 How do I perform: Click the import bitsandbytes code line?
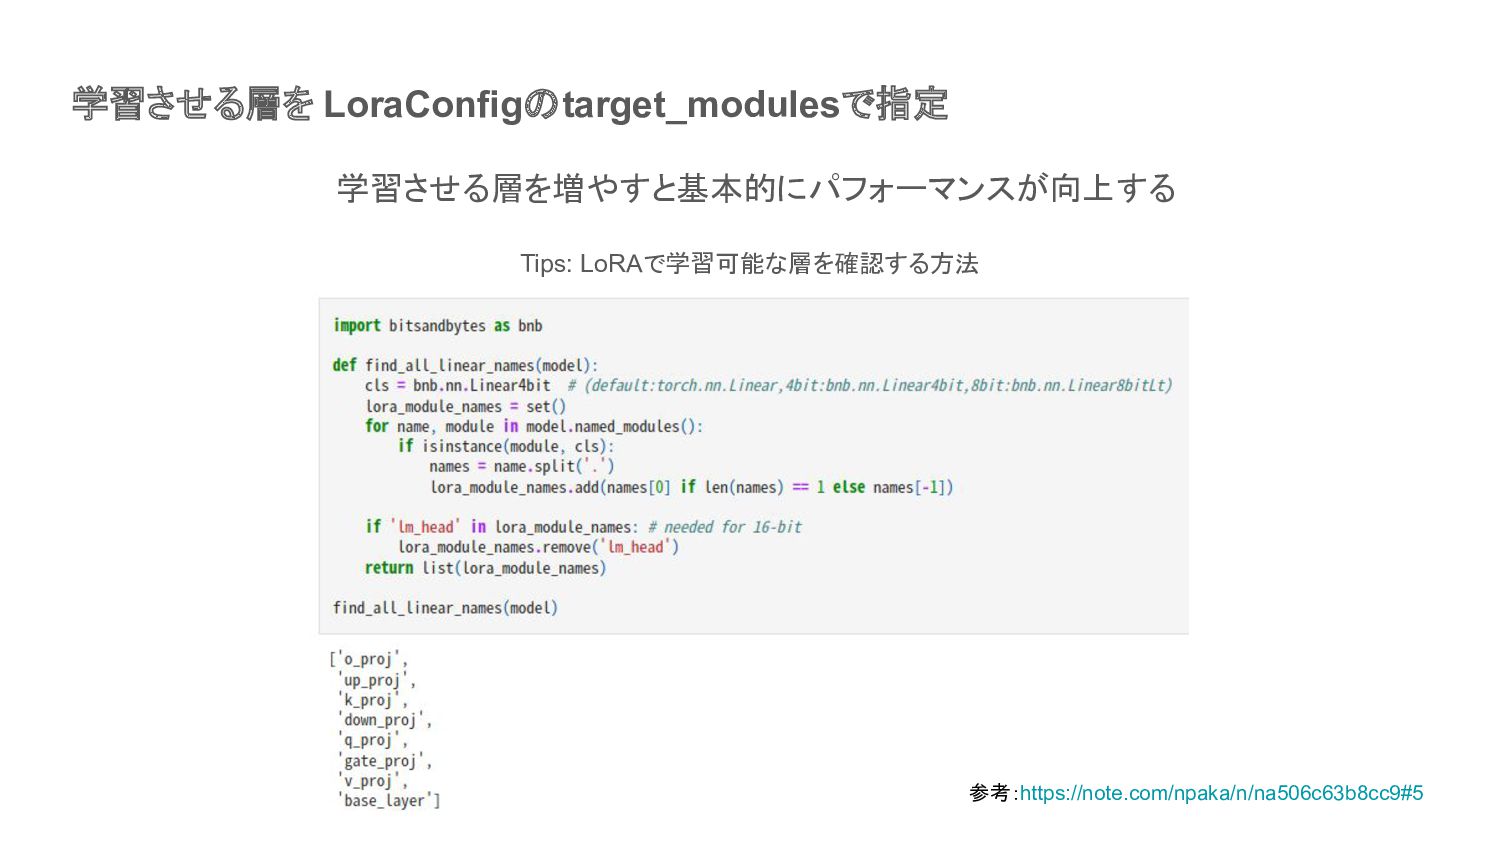click(x=438, y=325)
